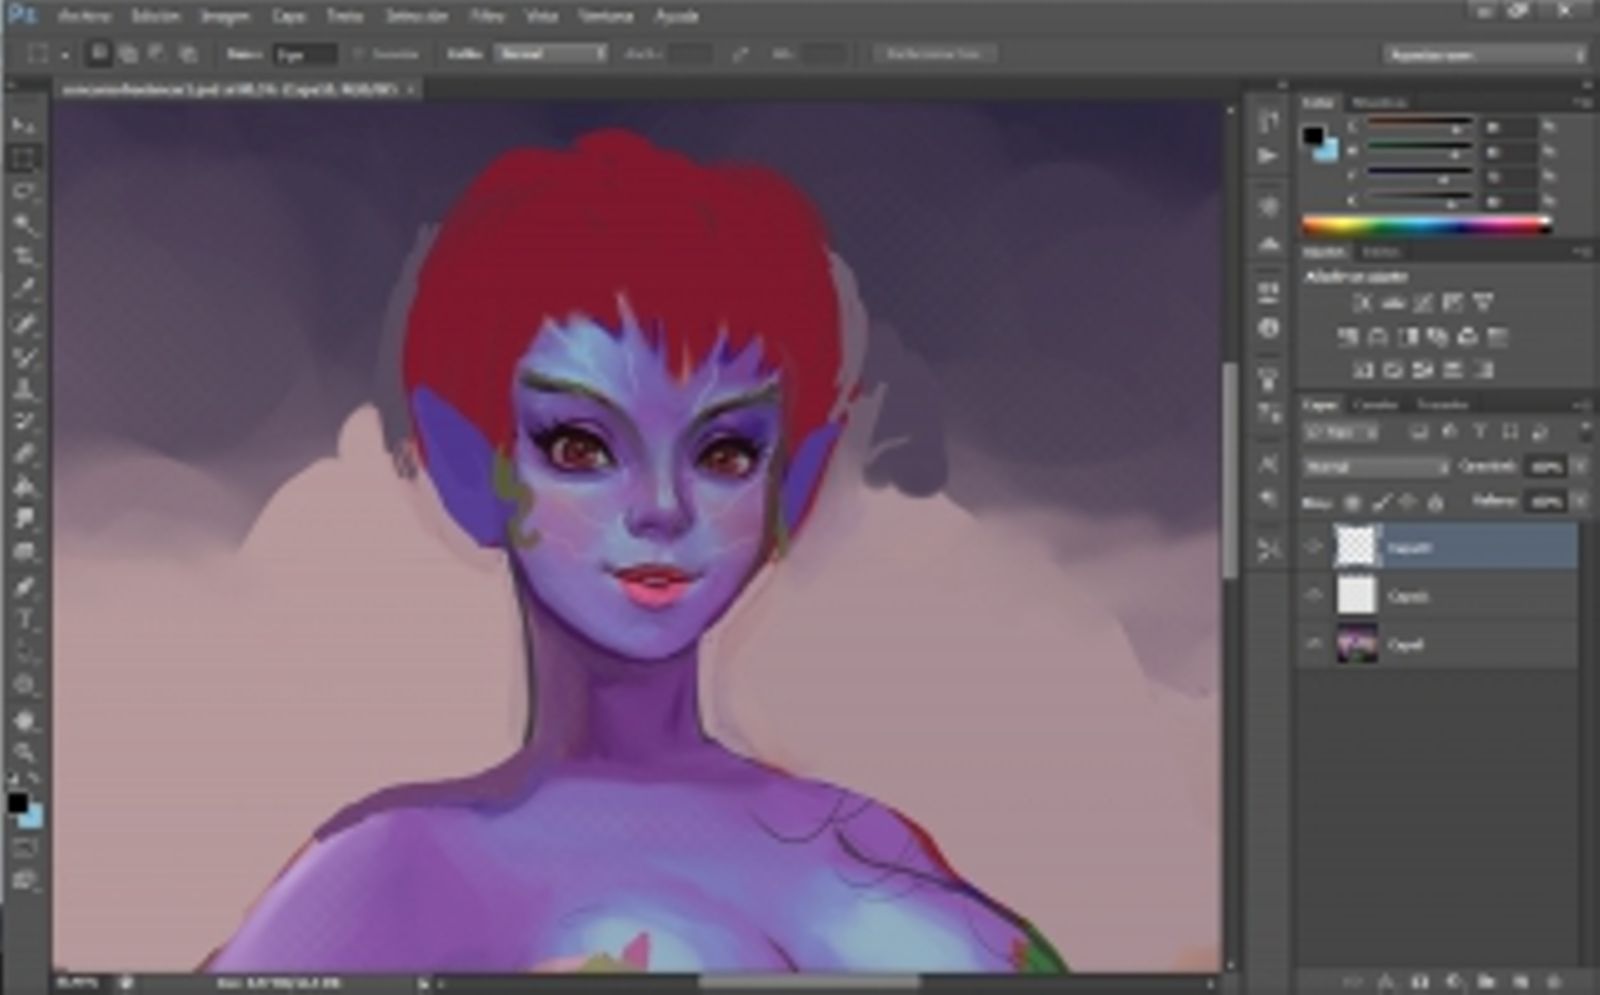
Task: Open the Archivo menu
Action: tap(84, 16)
